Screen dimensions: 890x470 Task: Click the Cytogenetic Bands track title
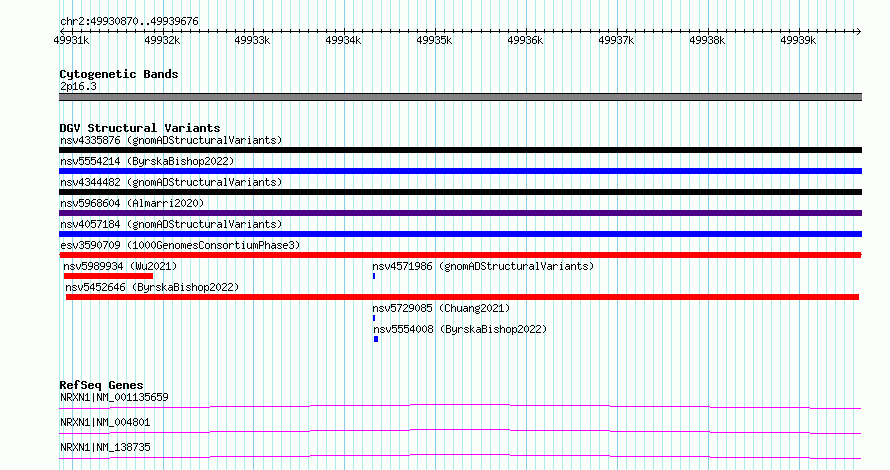pyautogui.click(x=119, y=74)
